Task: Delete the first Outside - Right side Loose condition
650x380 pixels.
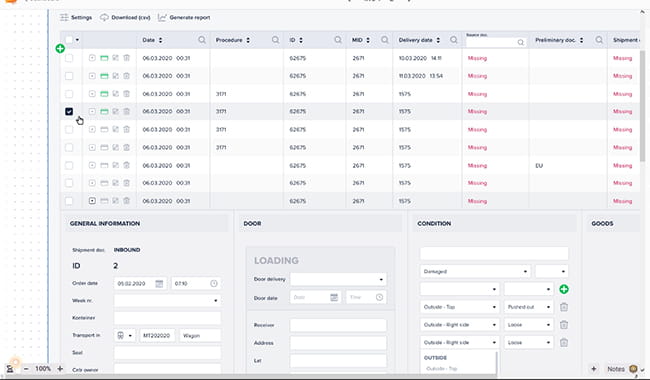Action: [564, 325]
